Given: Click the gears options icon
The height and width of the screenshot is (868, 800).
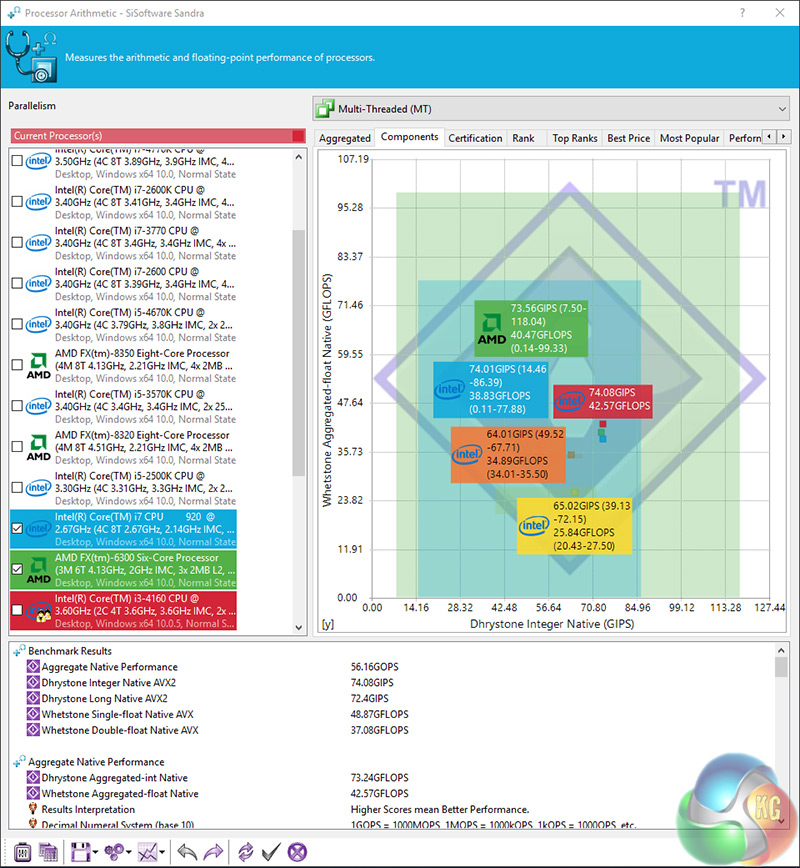Looking at the screenshot, I should [x=114, y=852].
